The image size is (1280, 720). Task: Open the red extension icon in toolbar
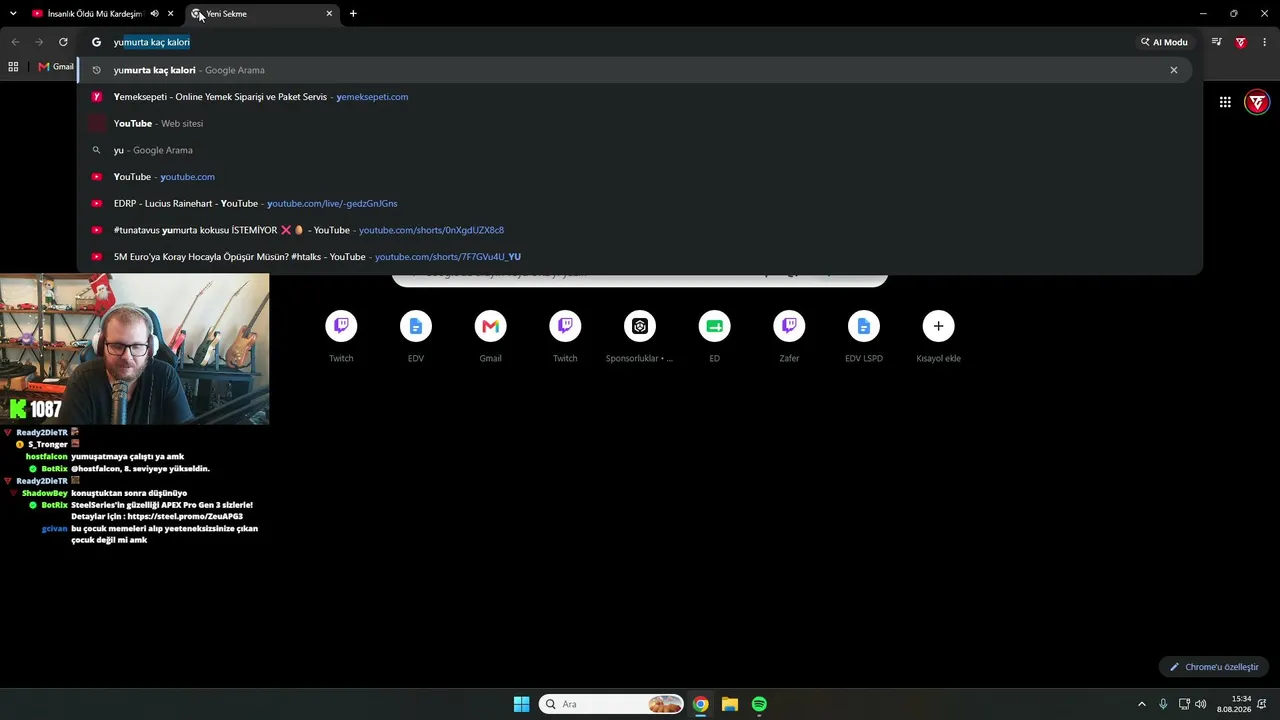click(x=1241, y=42)
